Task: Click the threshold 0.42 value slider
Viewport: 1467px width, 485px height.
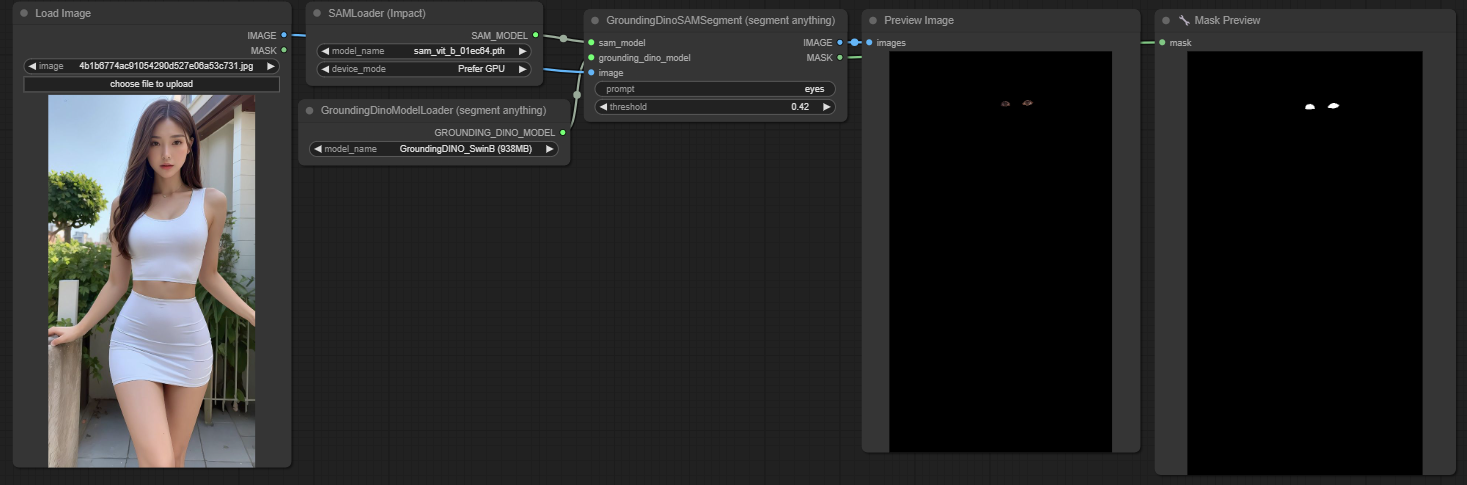Action: [x=715, y=107]
